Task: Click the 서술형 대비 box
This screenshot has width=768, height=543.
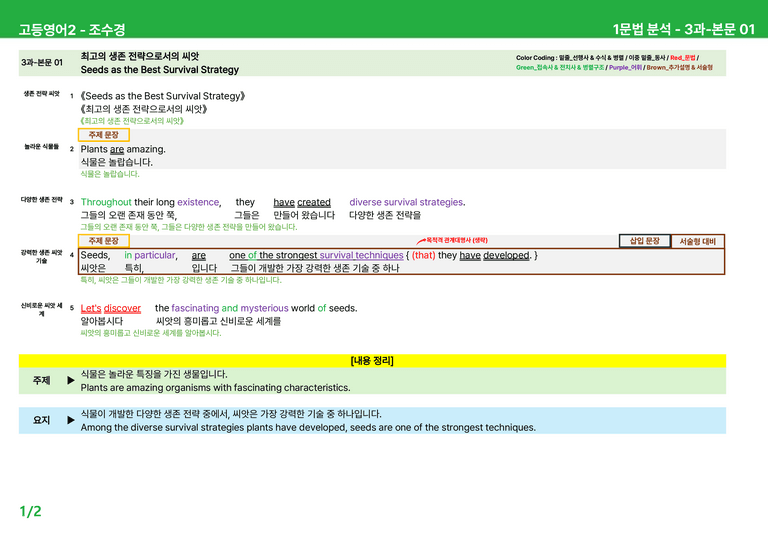Action: click(697, 241)
